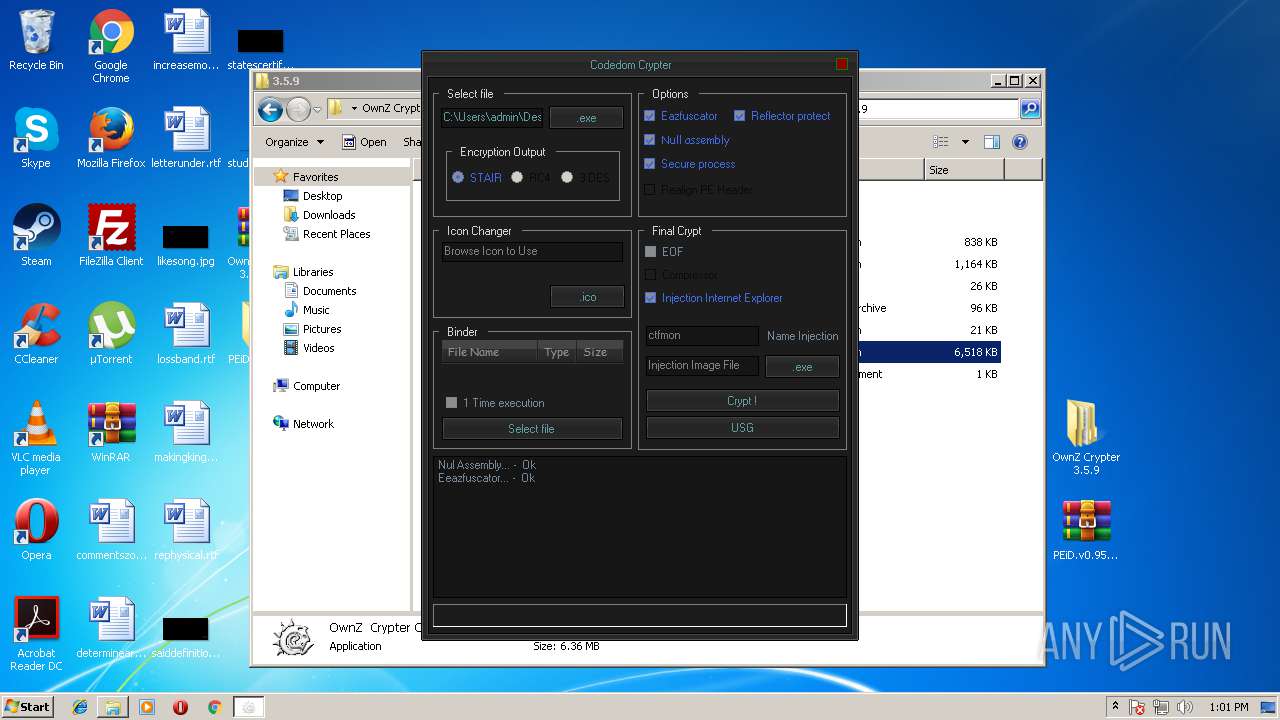The width and height of the screenshot is (1280, 720).
Task: Click Explorer back navigation arrow
Action: [x=270, y=109]
